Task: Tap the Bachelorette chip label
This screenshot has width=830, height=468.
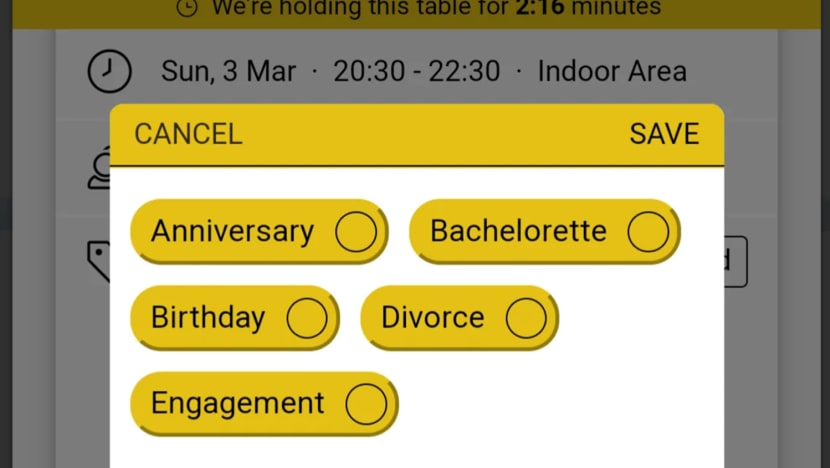Action: point(518,232)
